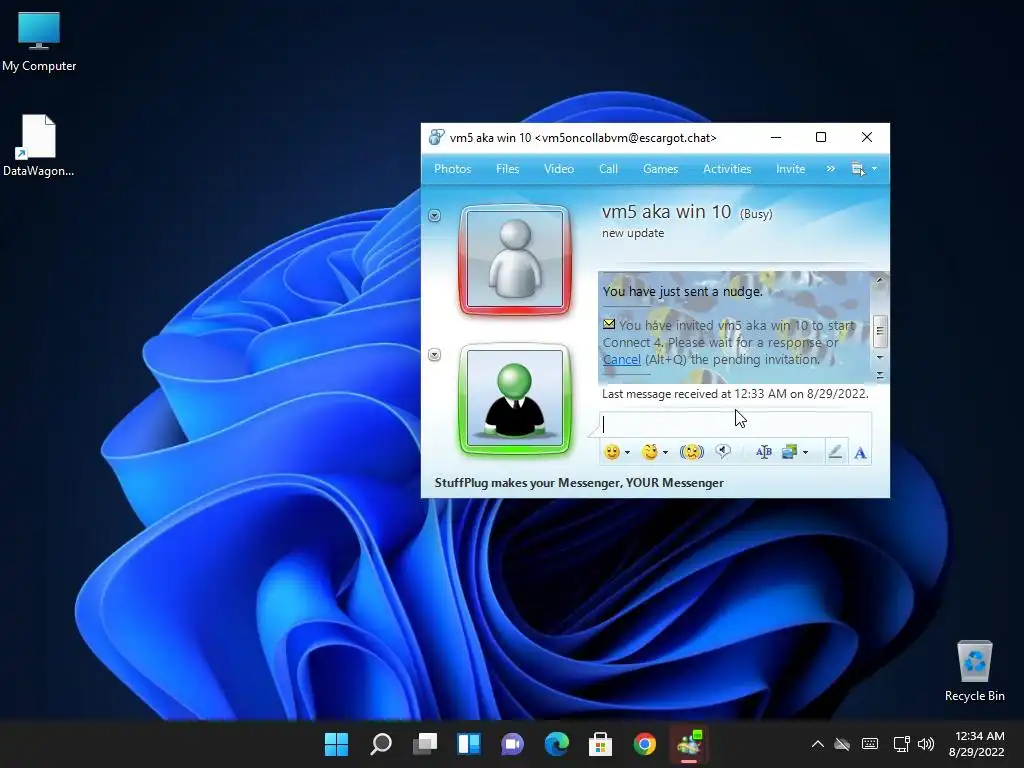Click the last message received status text

click(735, 394)
